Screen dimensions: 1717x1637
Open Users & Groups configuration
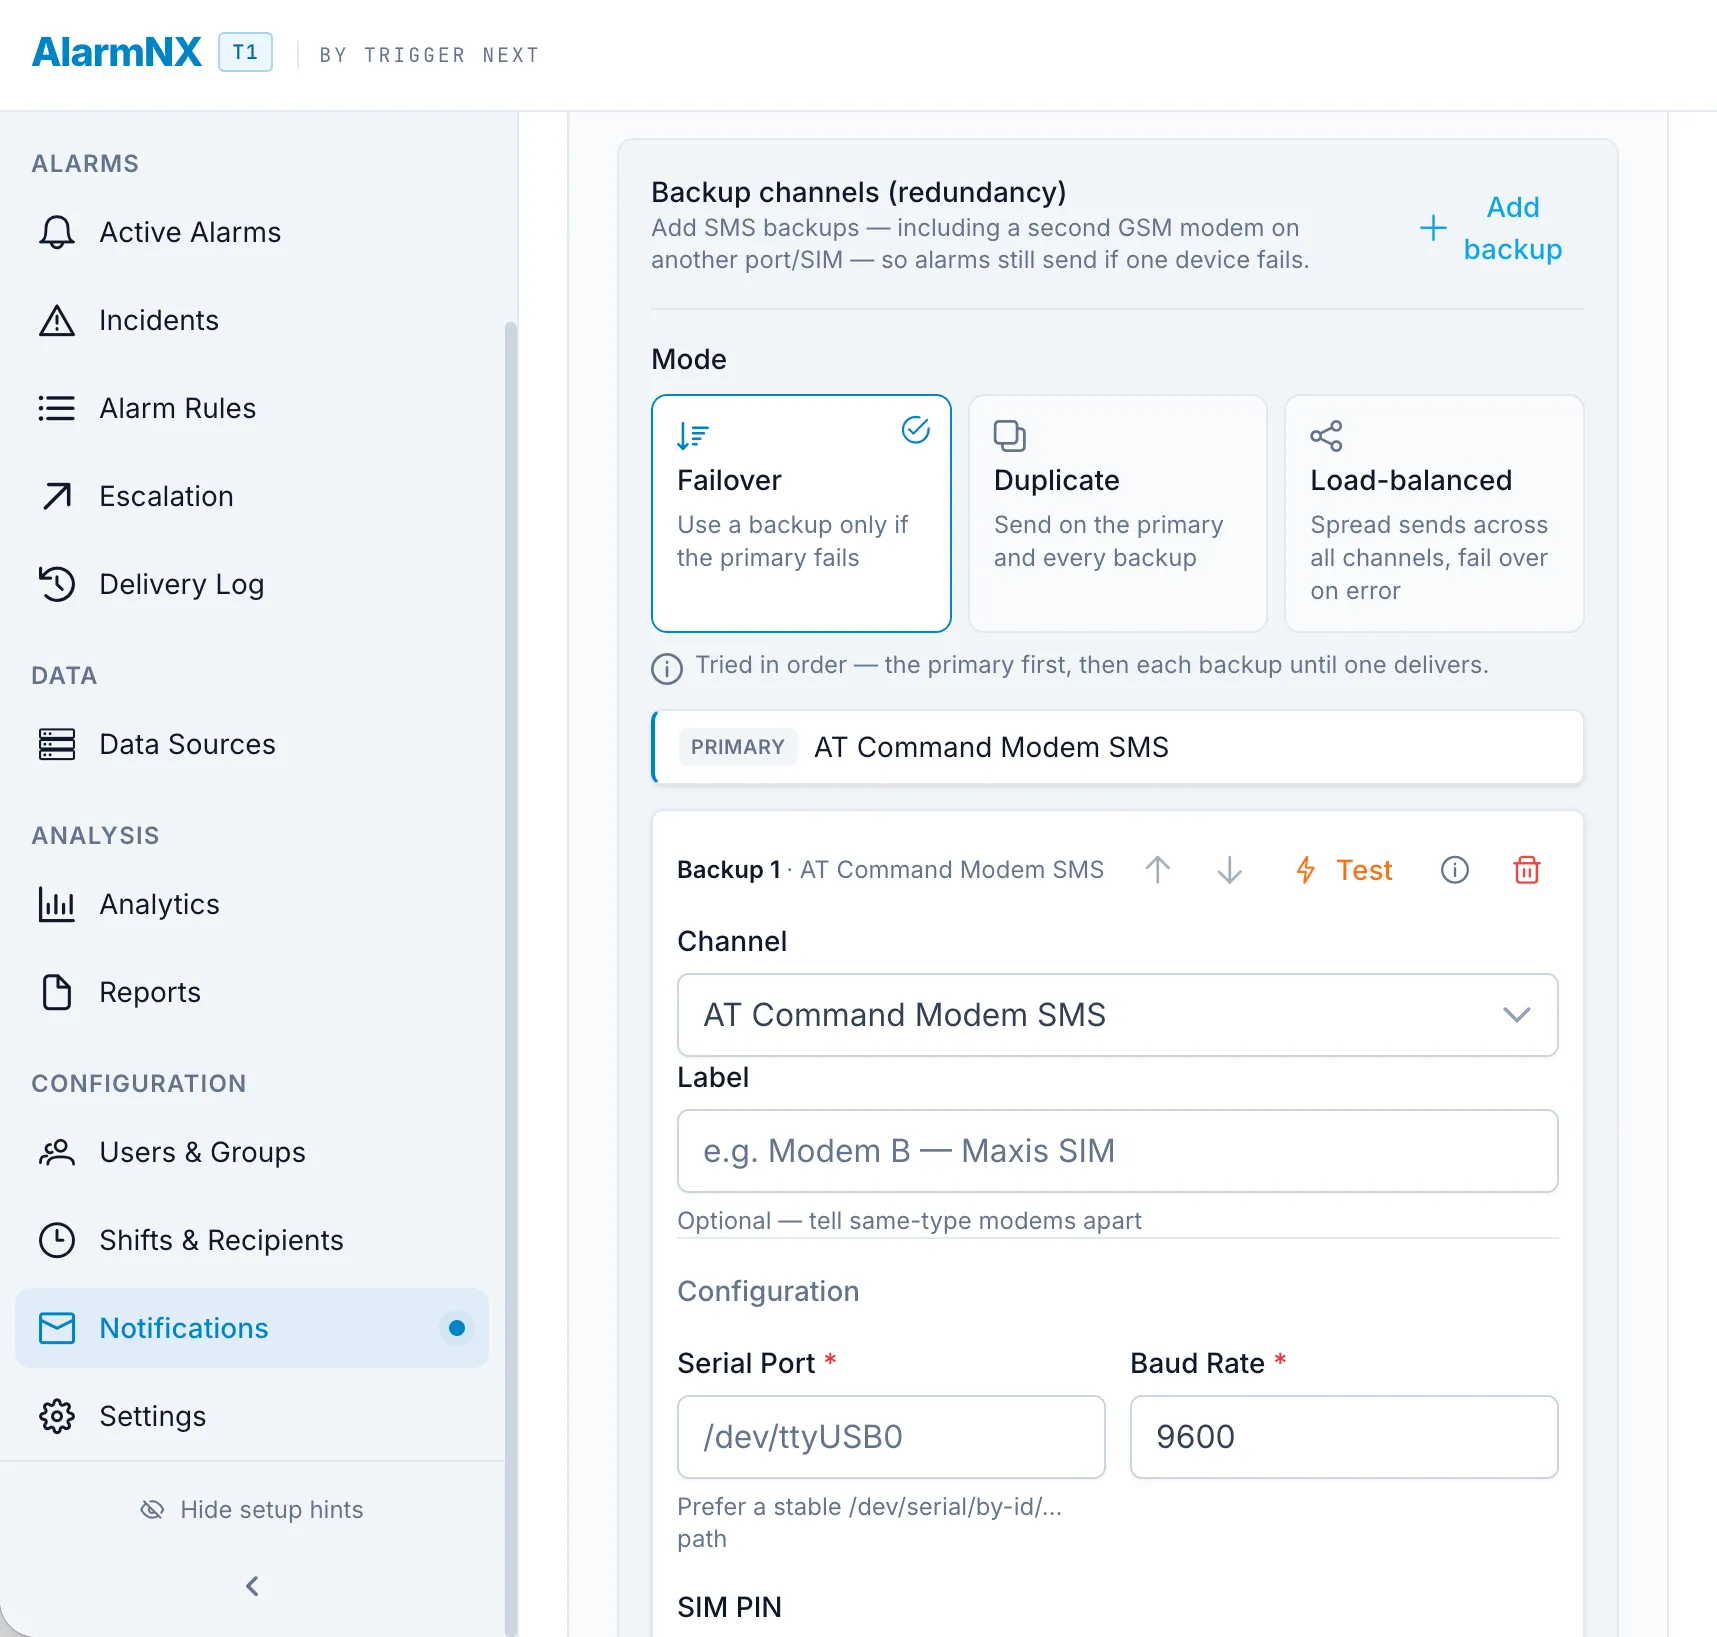(x=252, y=1152)
